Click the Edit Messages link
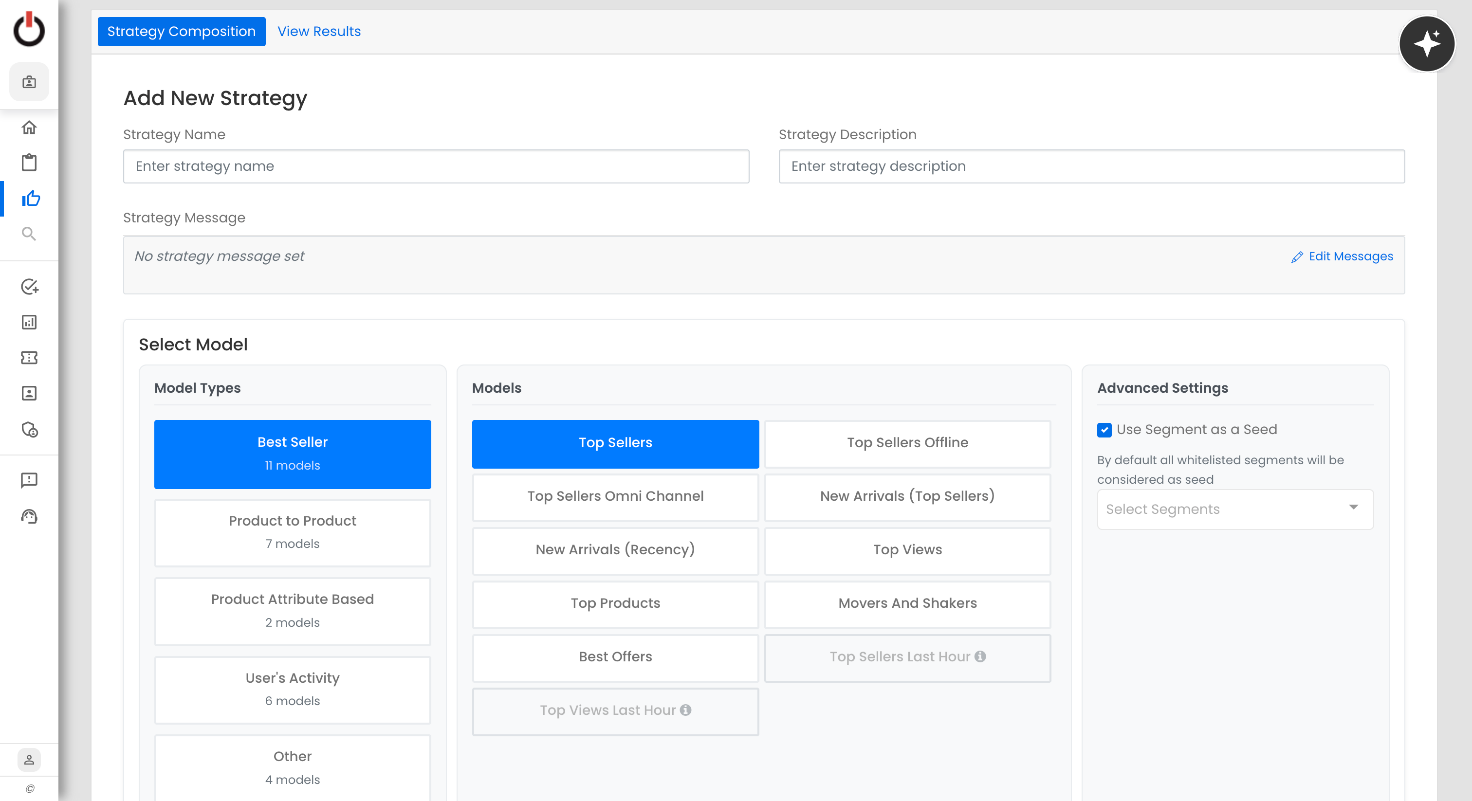Viewport: 1472px width, 801px height. pos(1342,257)
